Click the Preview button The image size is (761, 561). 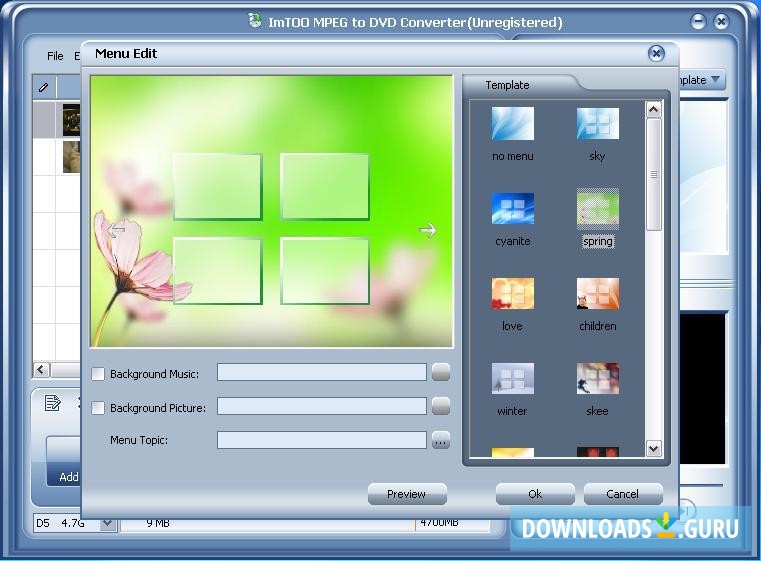click(x=407, y=494)
